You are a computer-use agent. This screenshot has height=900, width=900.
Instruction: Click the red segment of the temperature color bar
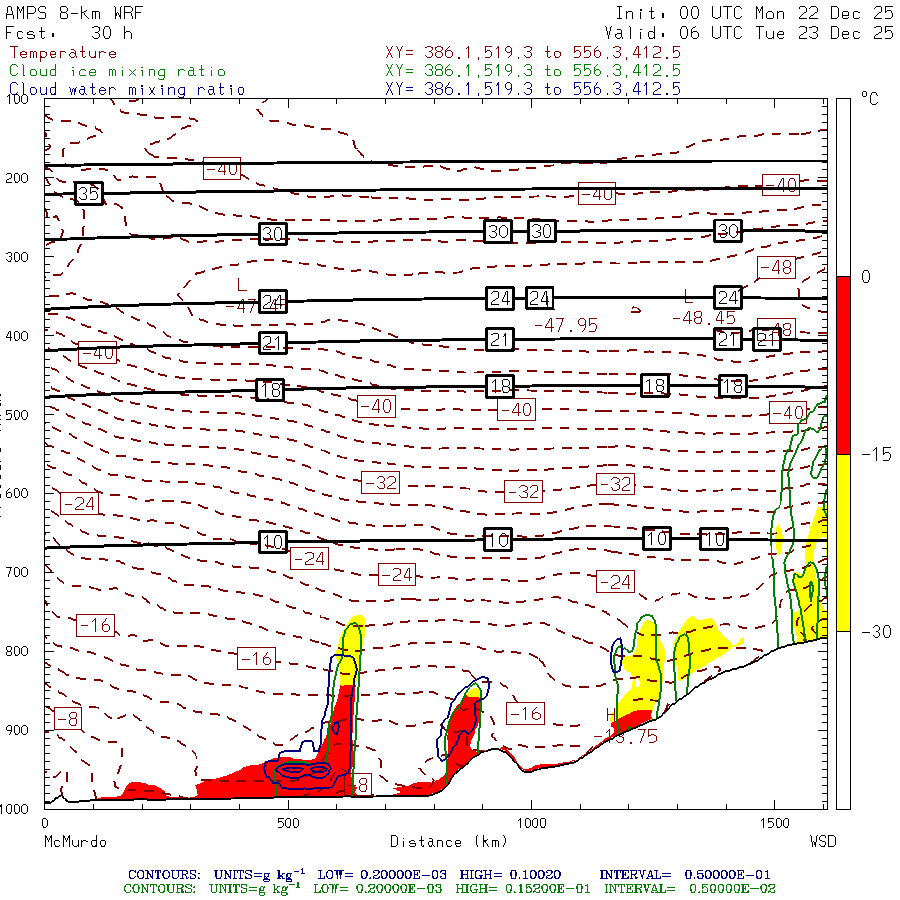pyautogui.click(x=843, y=365)
